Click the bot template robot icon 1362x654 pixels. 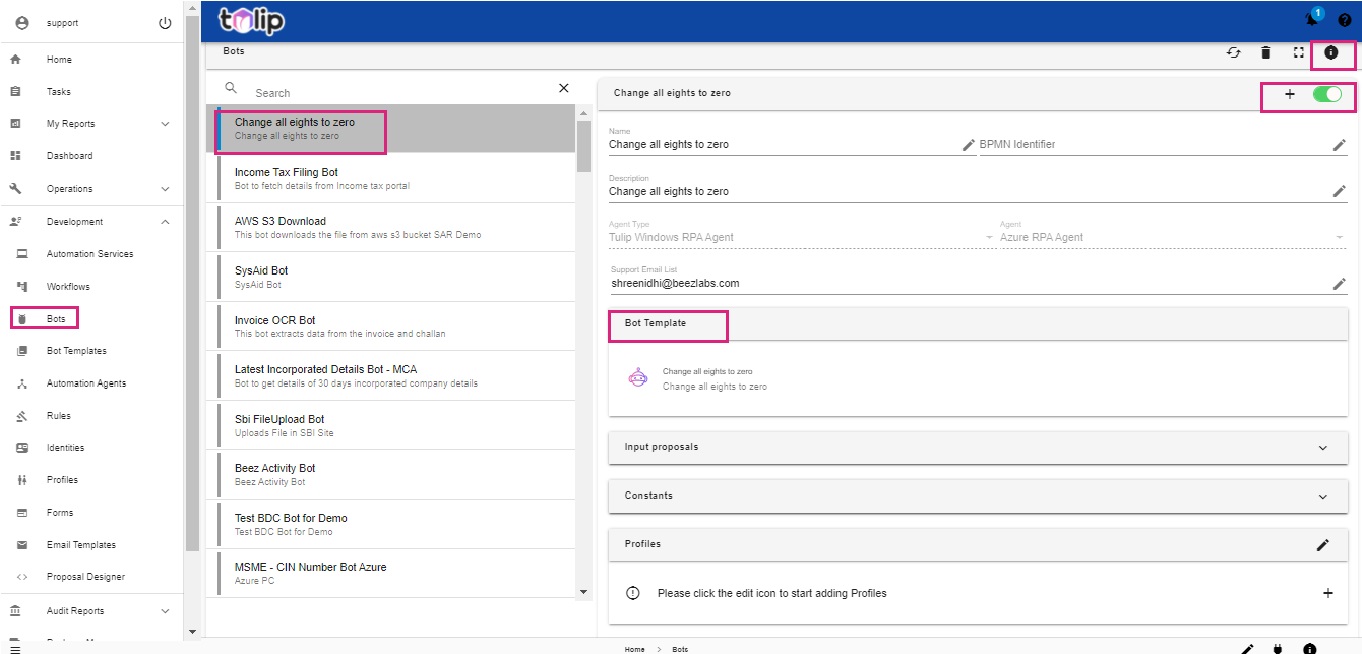point(637,378)
